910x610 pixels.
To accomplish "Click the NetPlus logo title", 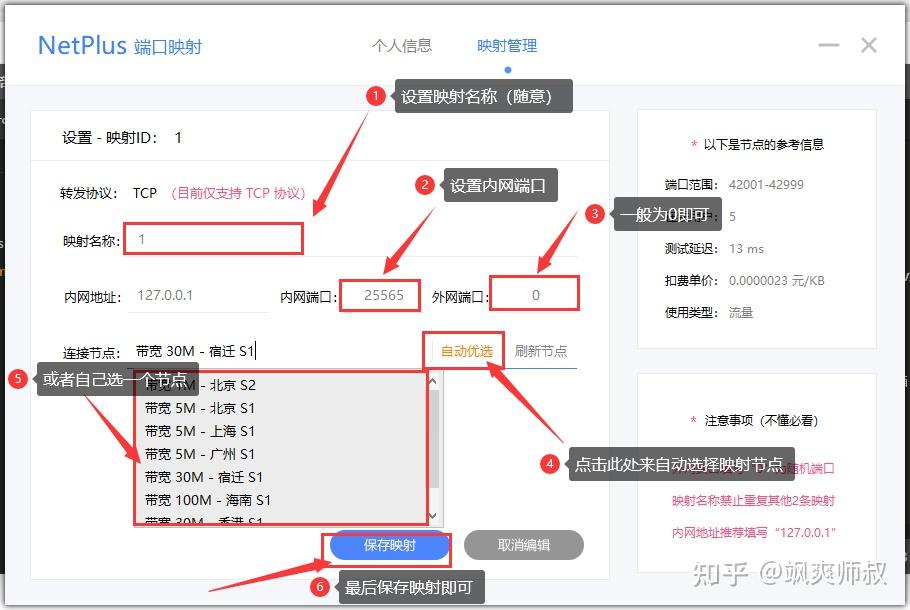I will 80,44.
